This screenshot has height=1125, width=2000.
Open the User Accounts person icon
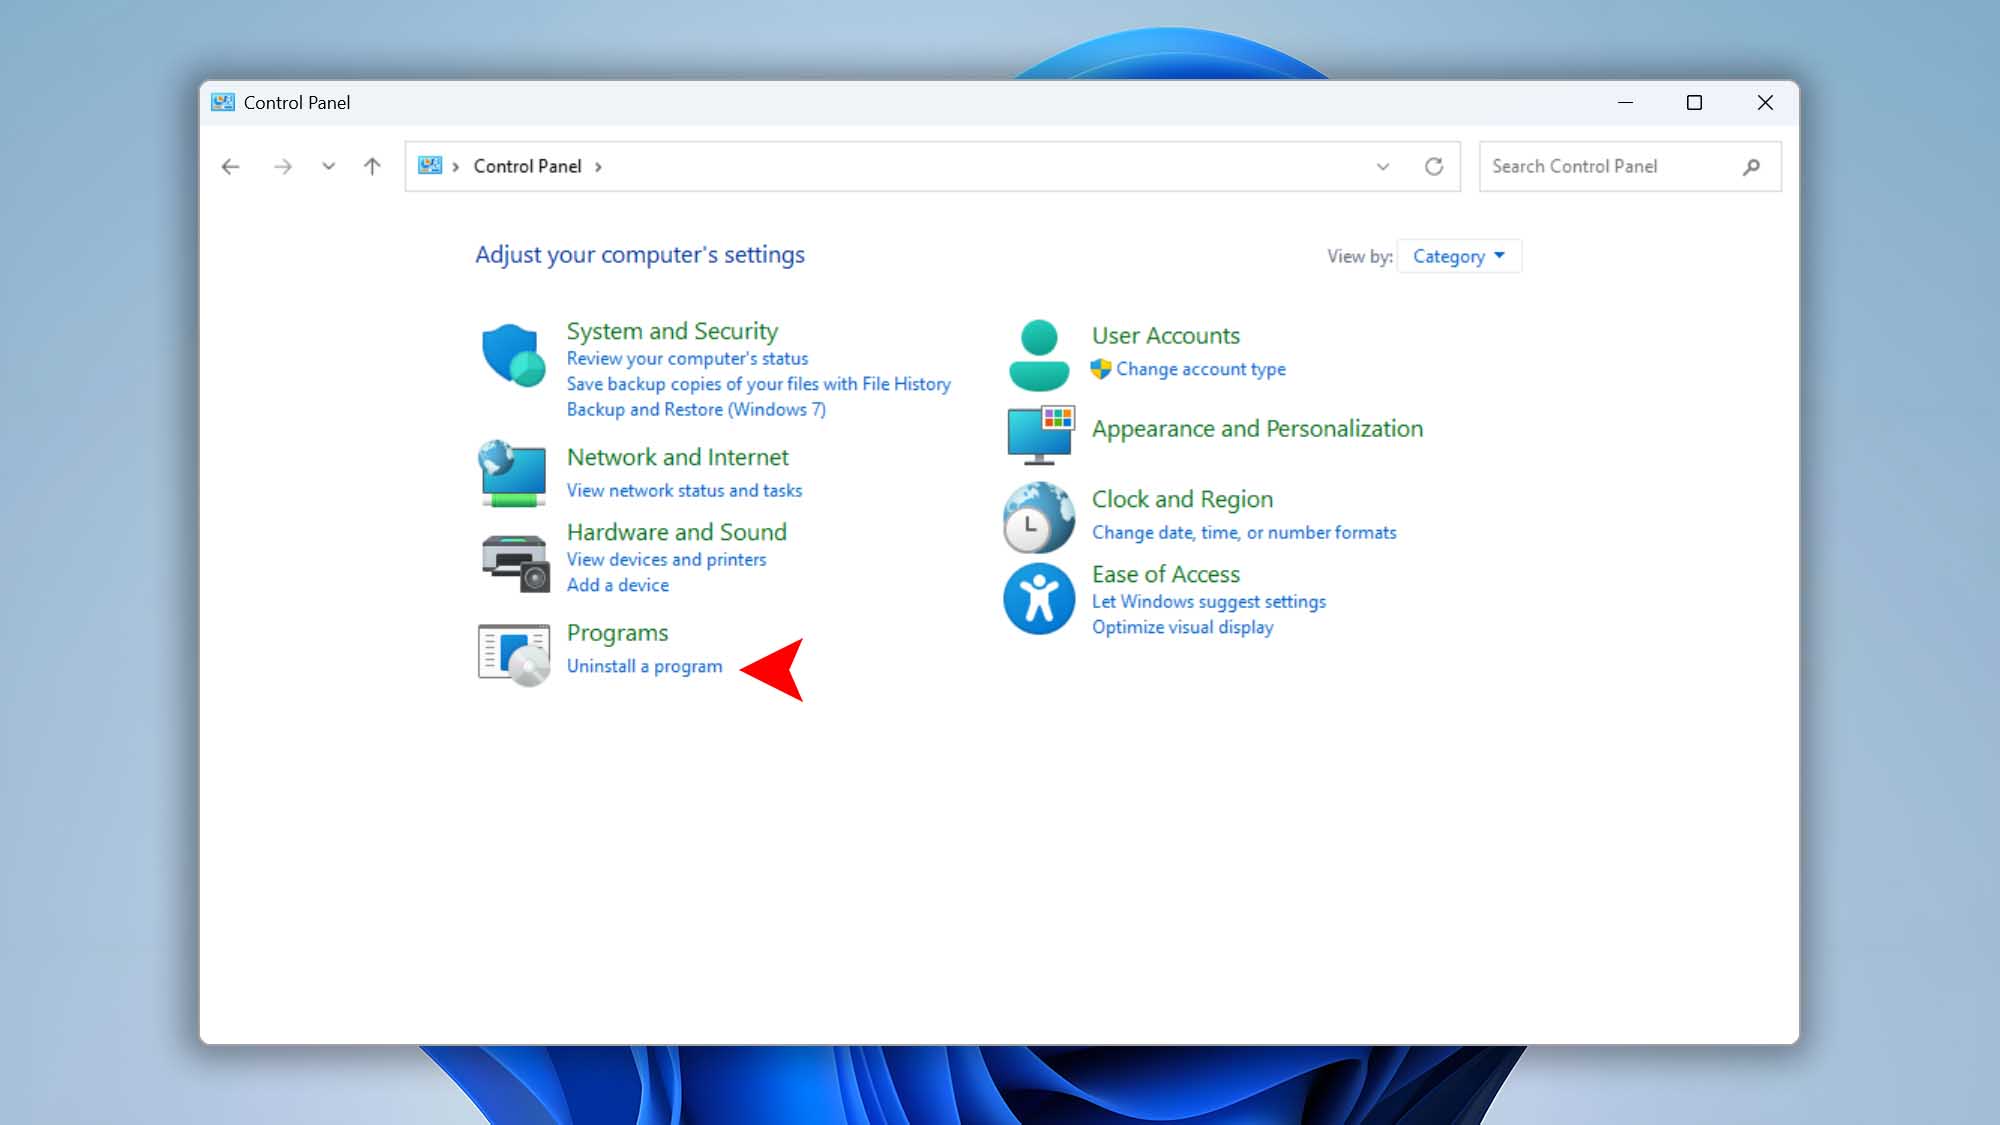pos(1039,355)
